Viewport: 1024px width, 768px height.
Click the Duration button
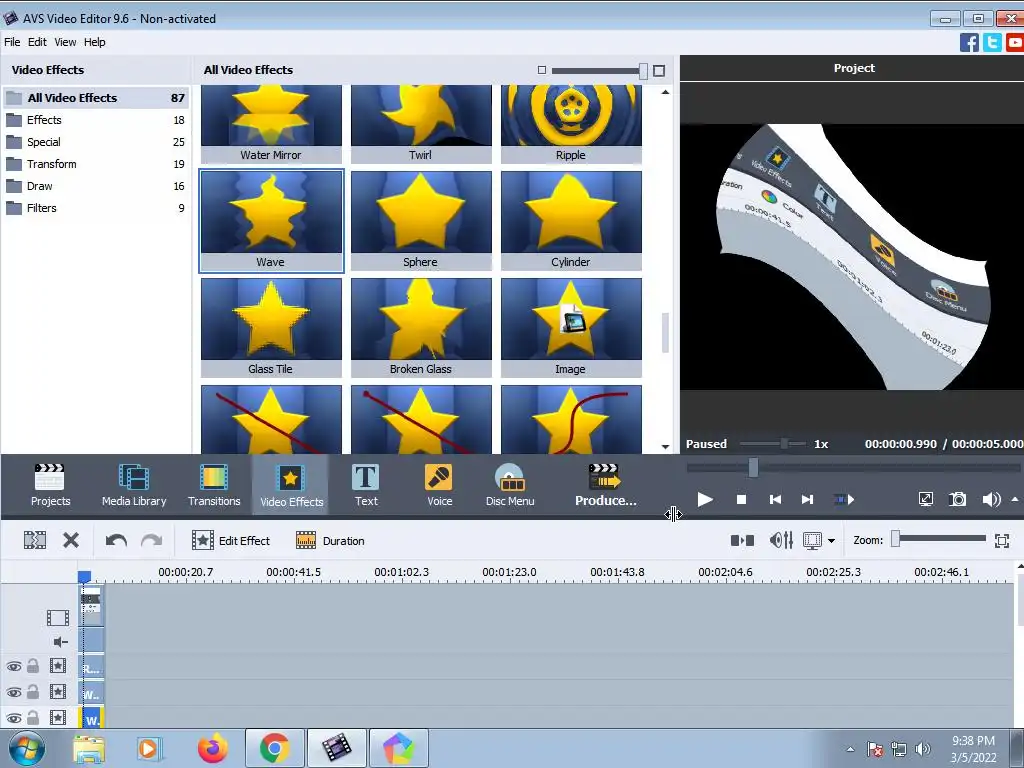[330, 540]
